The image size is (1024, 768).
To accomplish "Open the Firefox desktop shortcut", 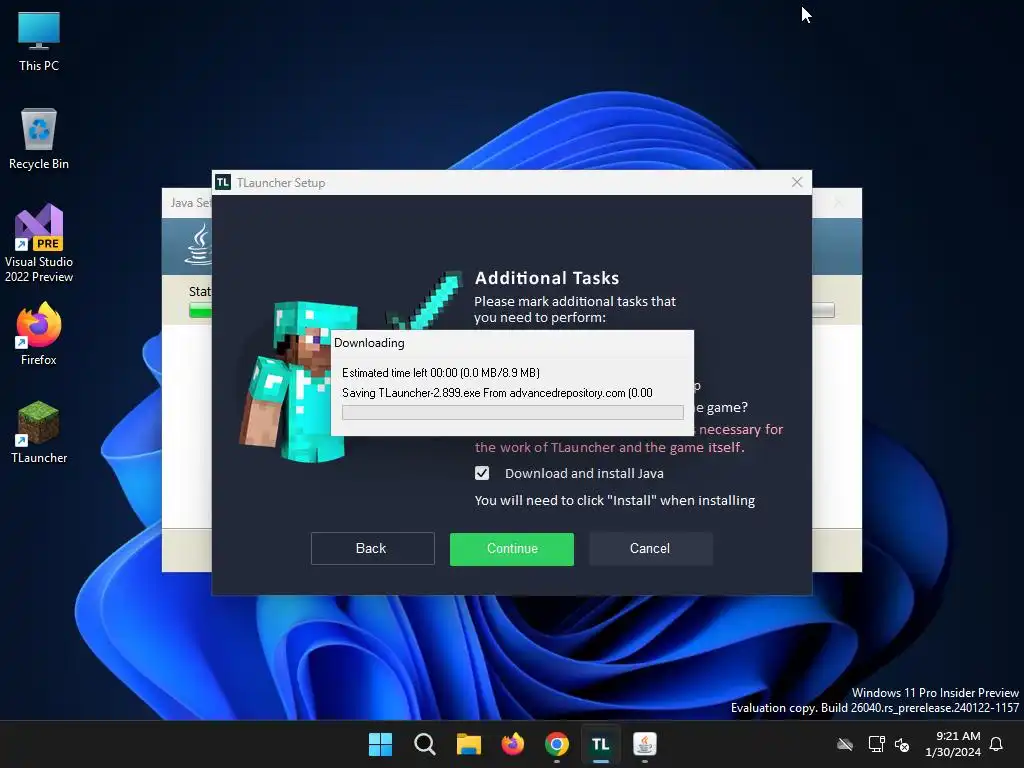I will (x=39, y=334).
